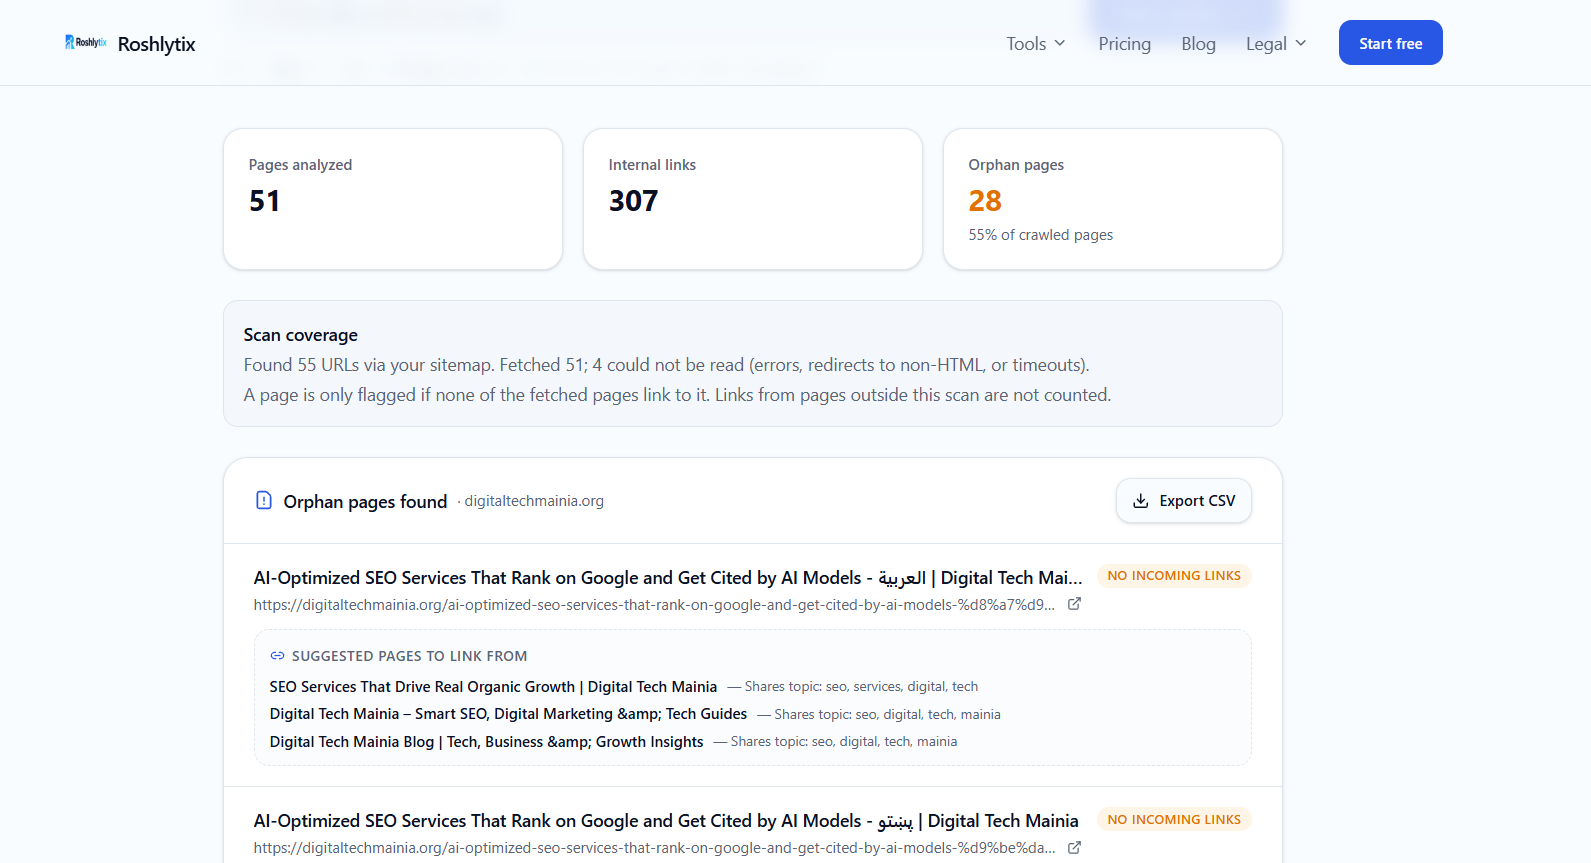Click the Start free button
The height and width of the screenshot is (863, 1591).
tap(1390, 43)
